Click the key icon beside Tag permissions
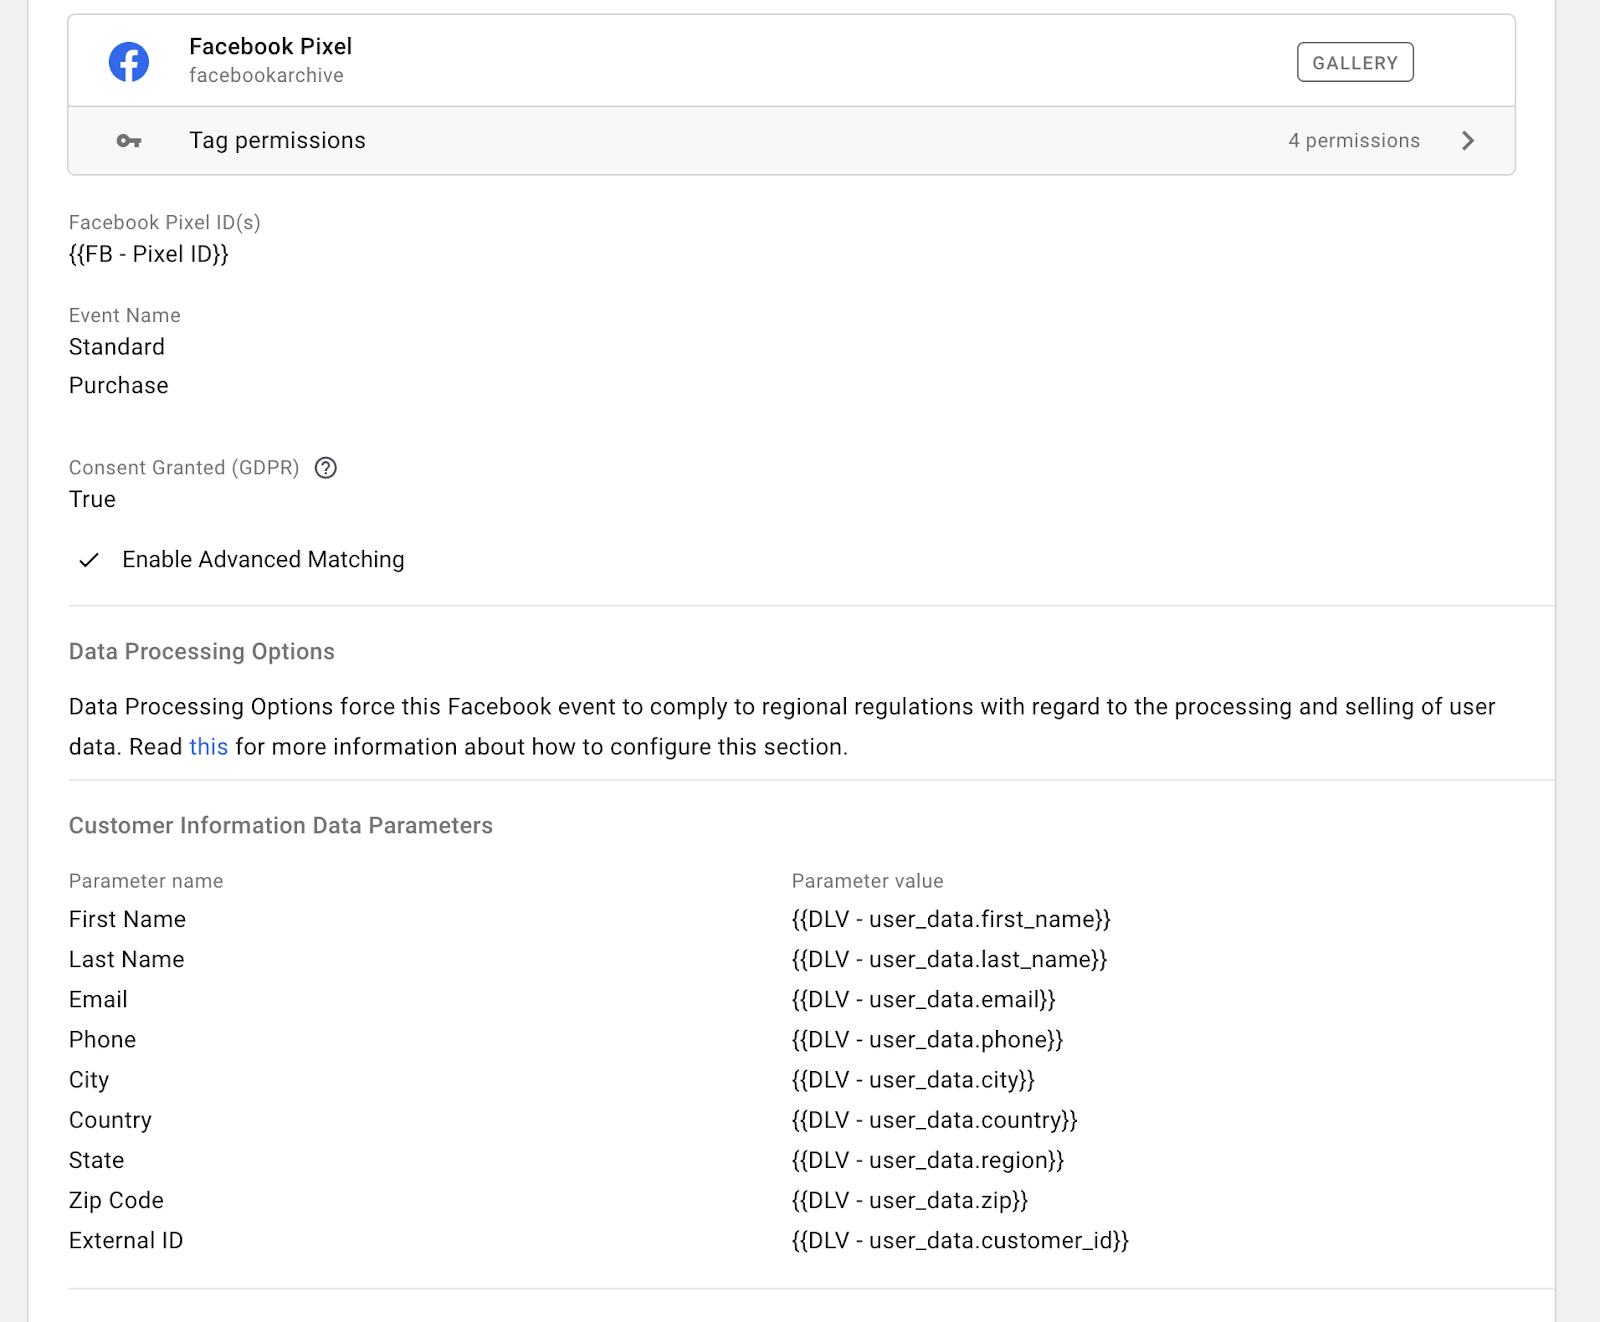 click(x=128, y=140)
